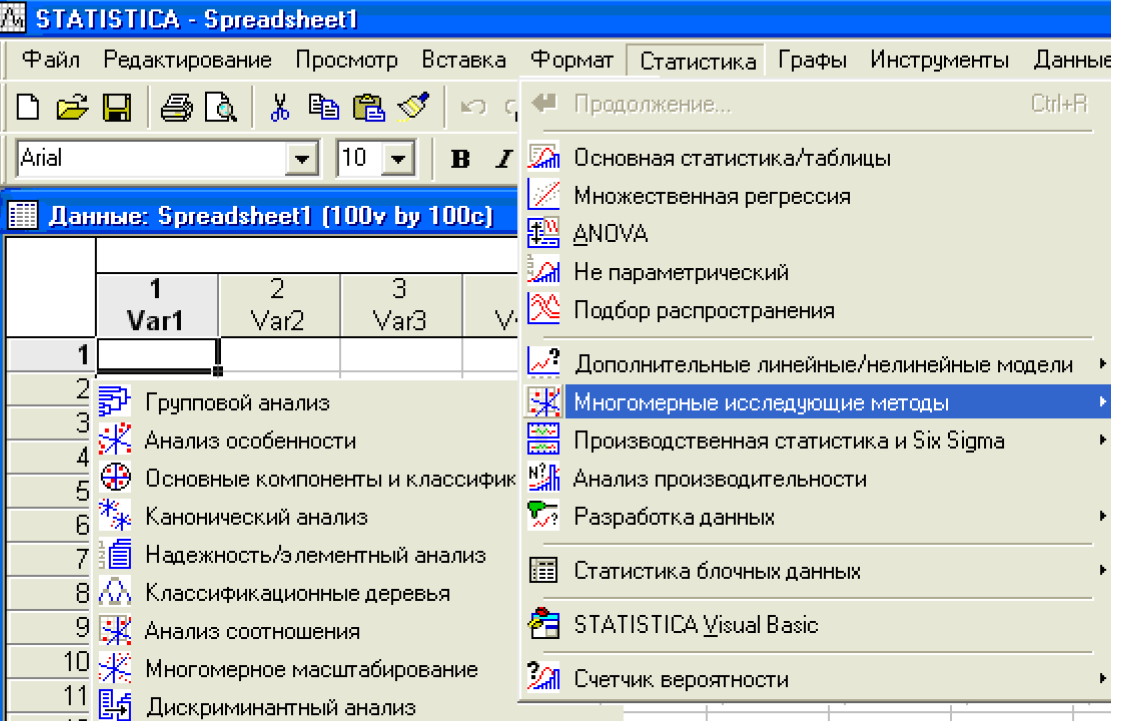Screen dimensions: 1121x721
Task: Click the Print icon in toolbar
Action: point(177,107)
